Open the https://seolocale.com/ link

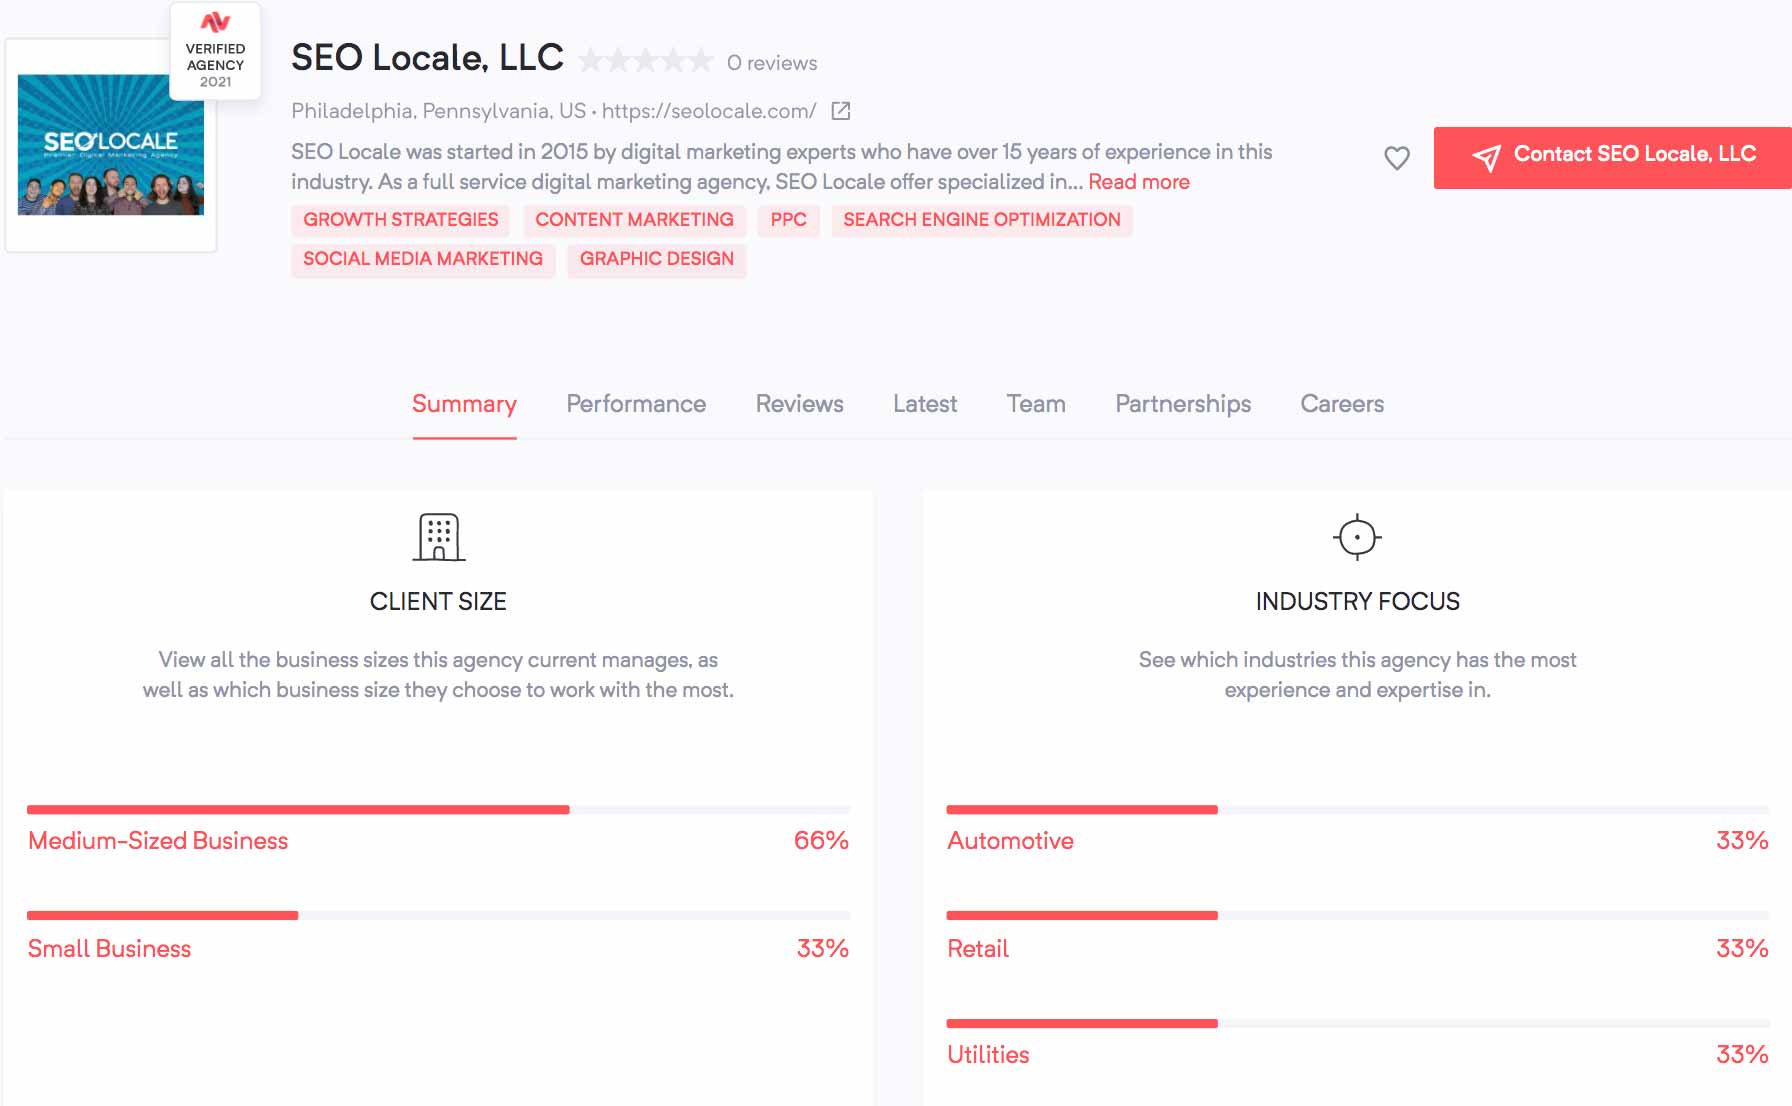pyautogui.click(x=709, y=111)
